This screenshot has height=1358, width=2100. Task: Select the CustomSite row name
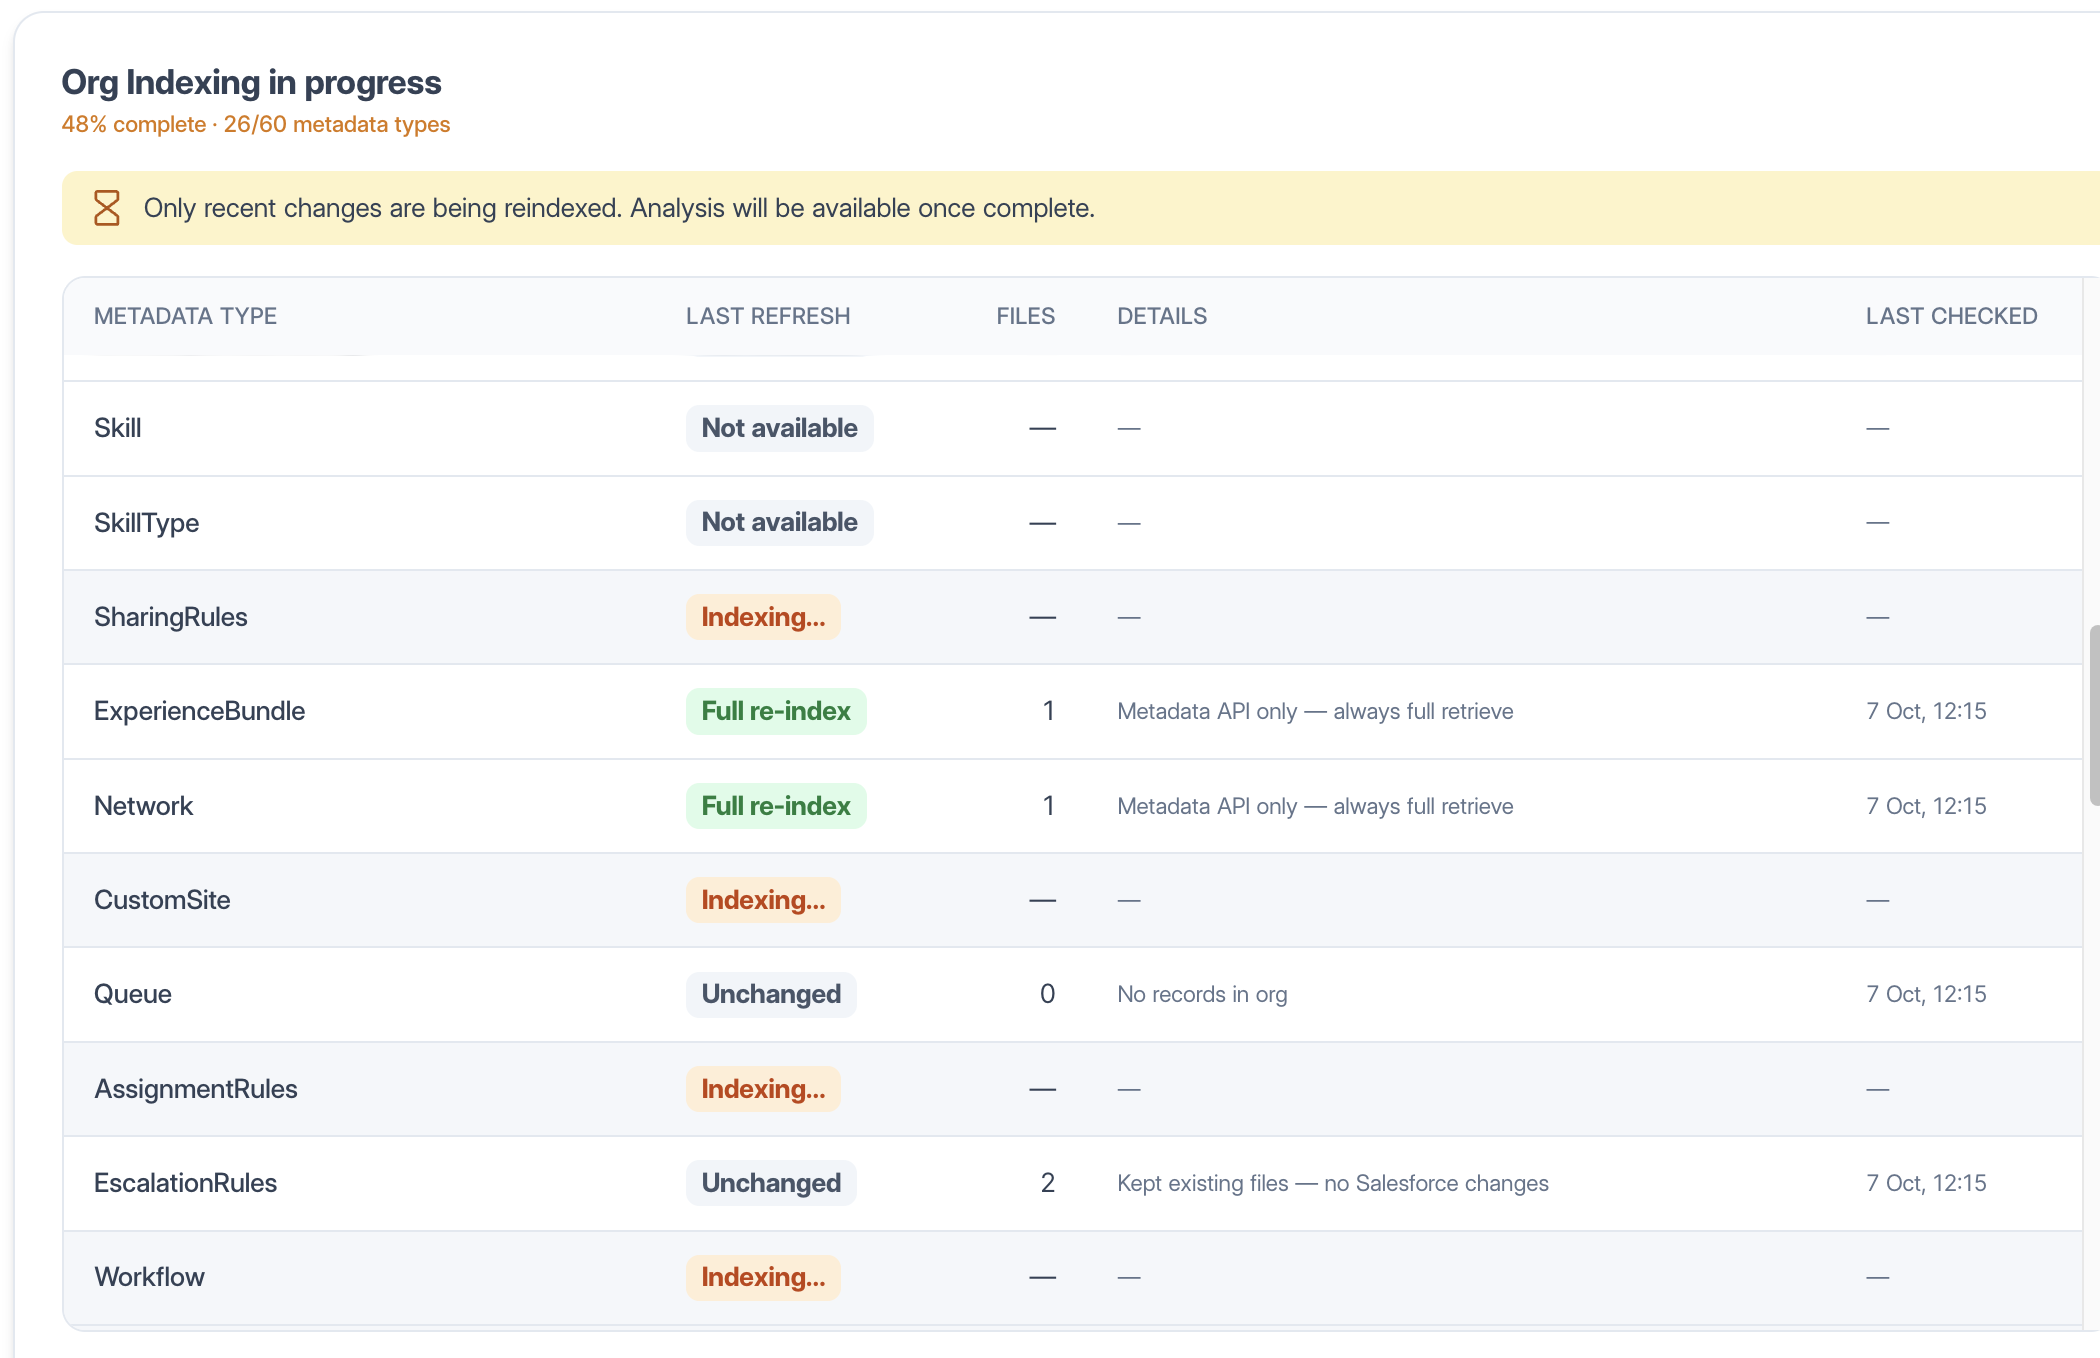162,900
